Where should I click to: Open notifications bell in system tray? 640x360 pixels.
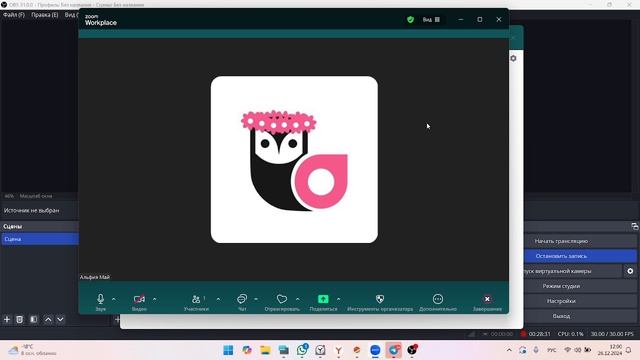coord(629,350)
